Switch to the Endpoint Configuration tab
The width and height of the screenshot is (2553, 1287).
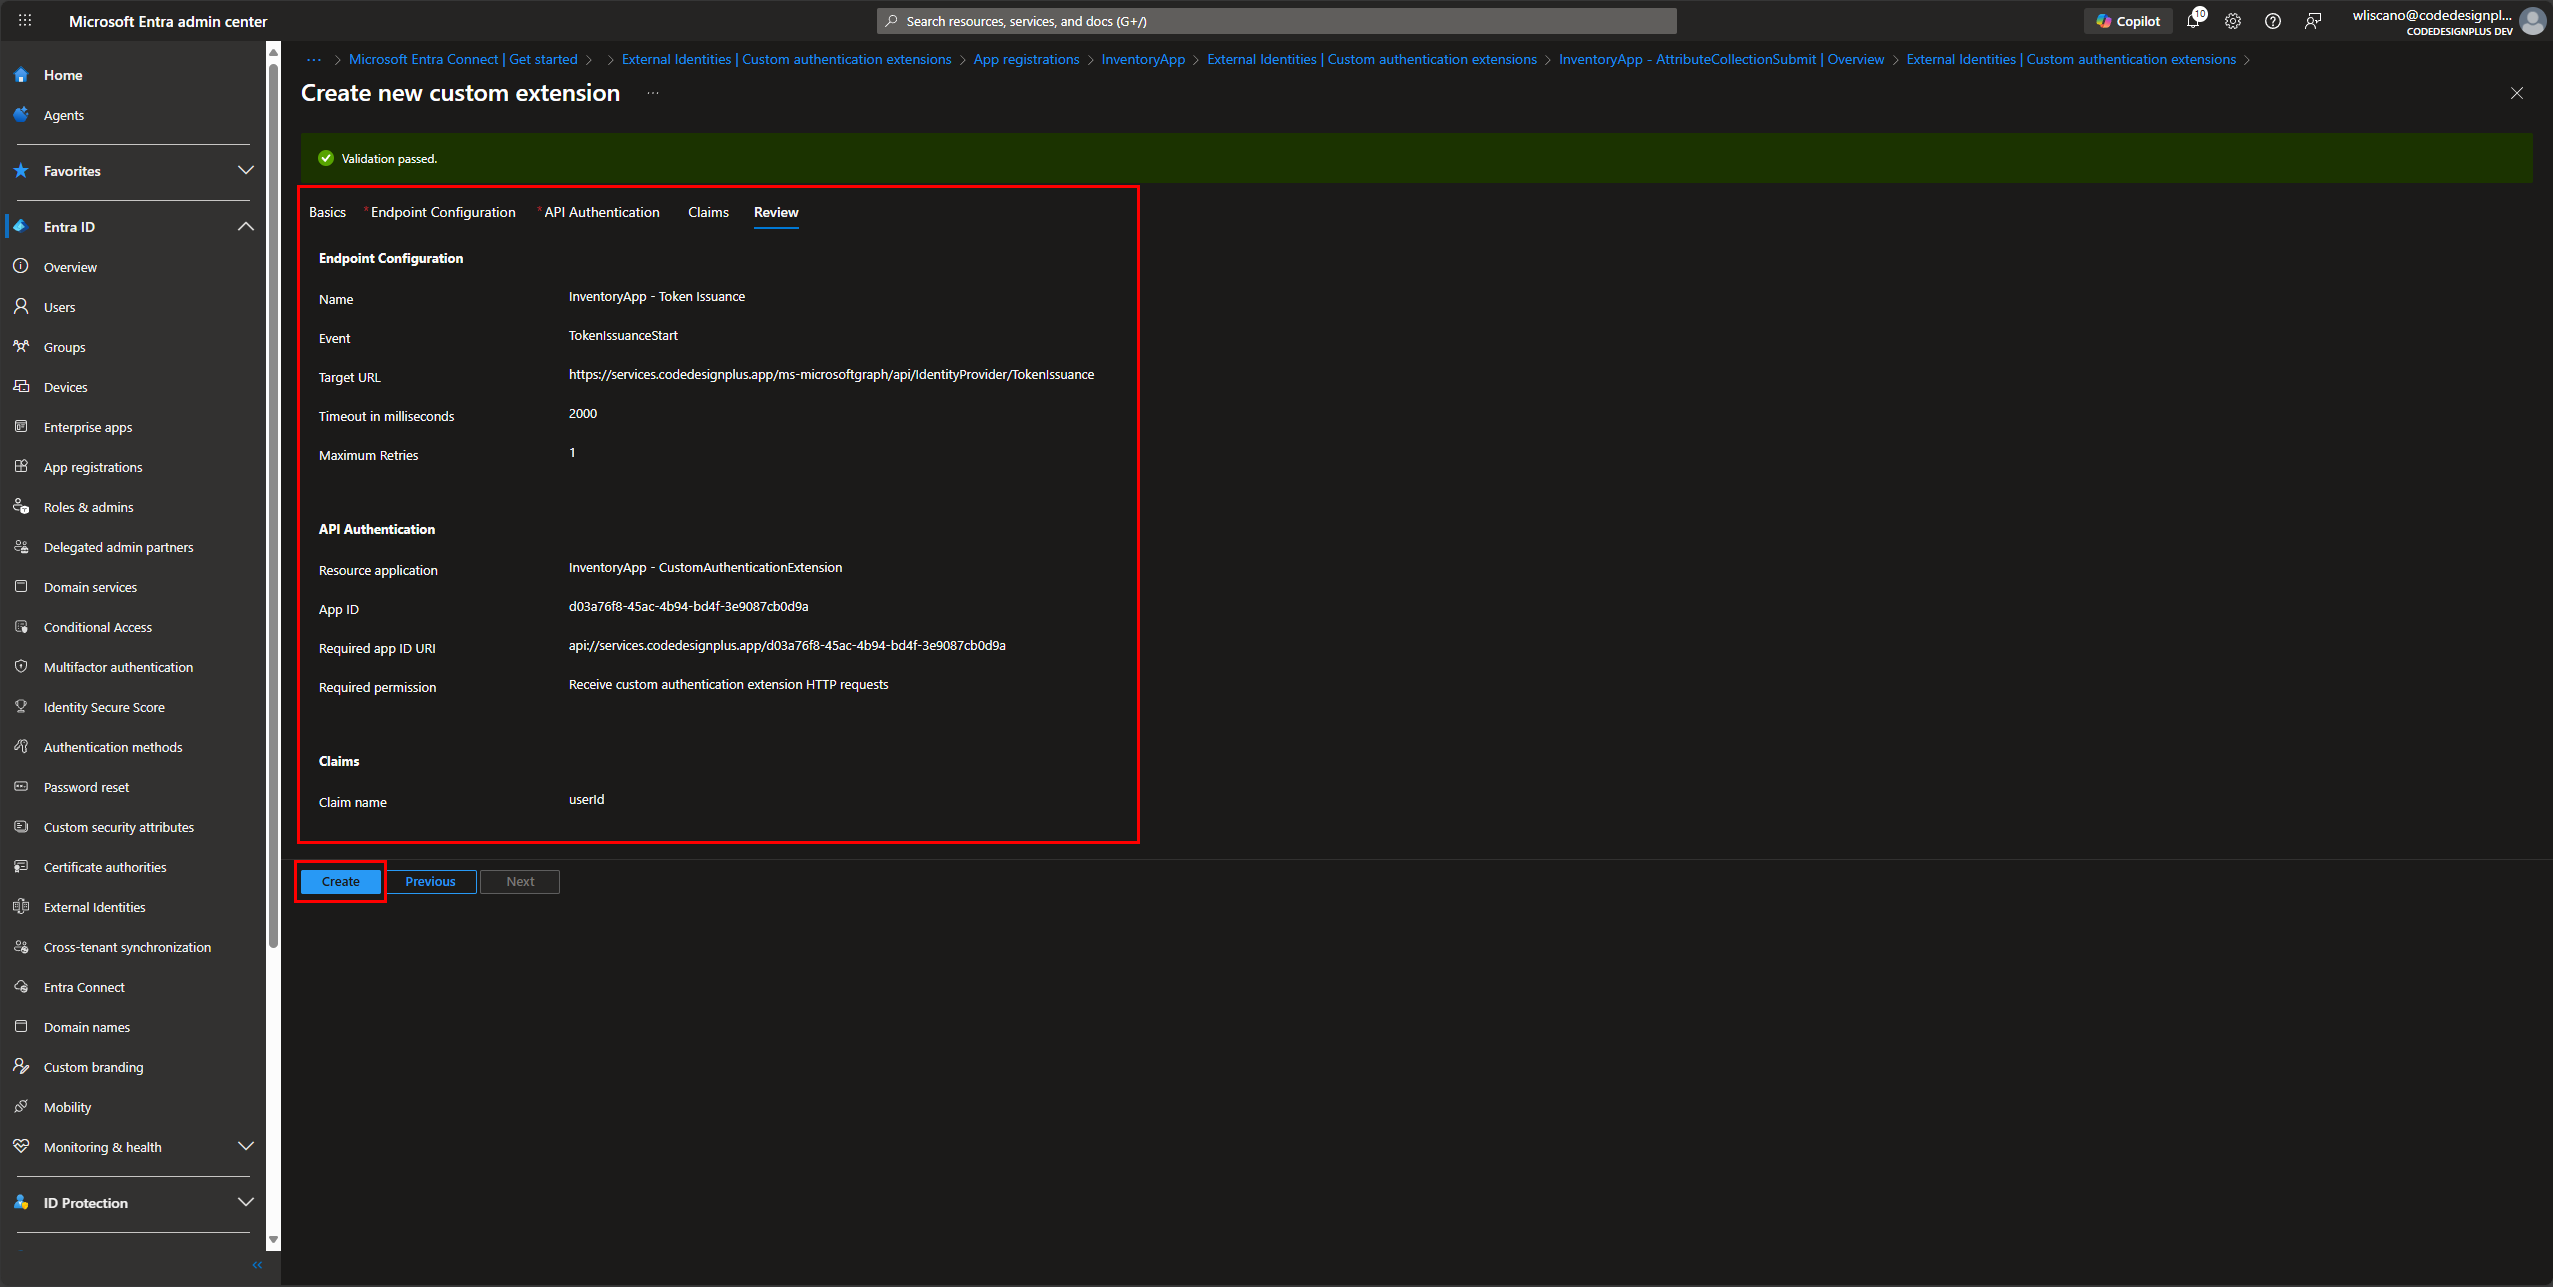[443, 212]
